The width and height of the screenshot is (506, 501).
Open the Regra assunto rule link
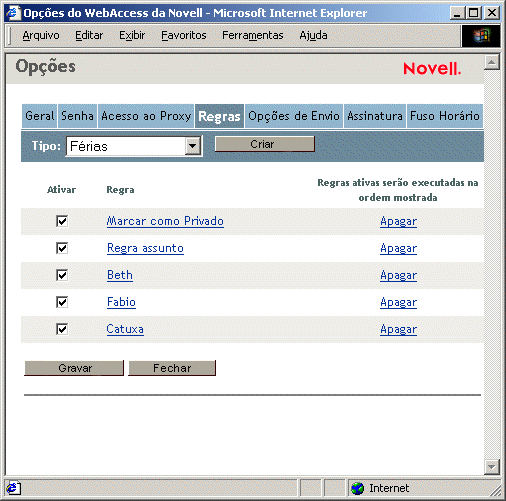(145, 248)
